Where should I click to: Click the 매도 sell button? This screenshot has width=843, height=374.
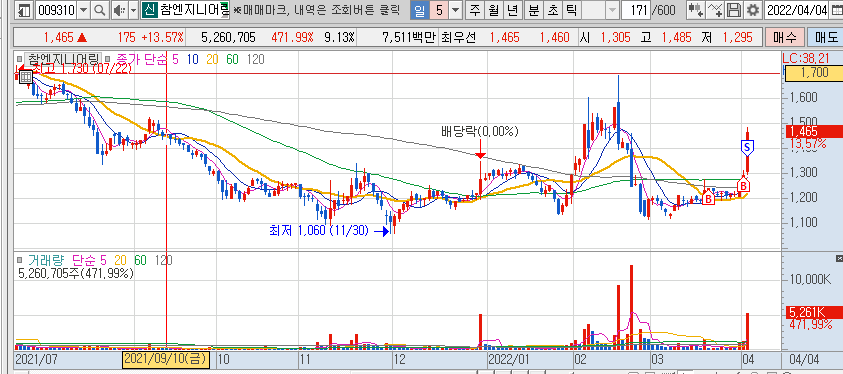click(826, 37)
